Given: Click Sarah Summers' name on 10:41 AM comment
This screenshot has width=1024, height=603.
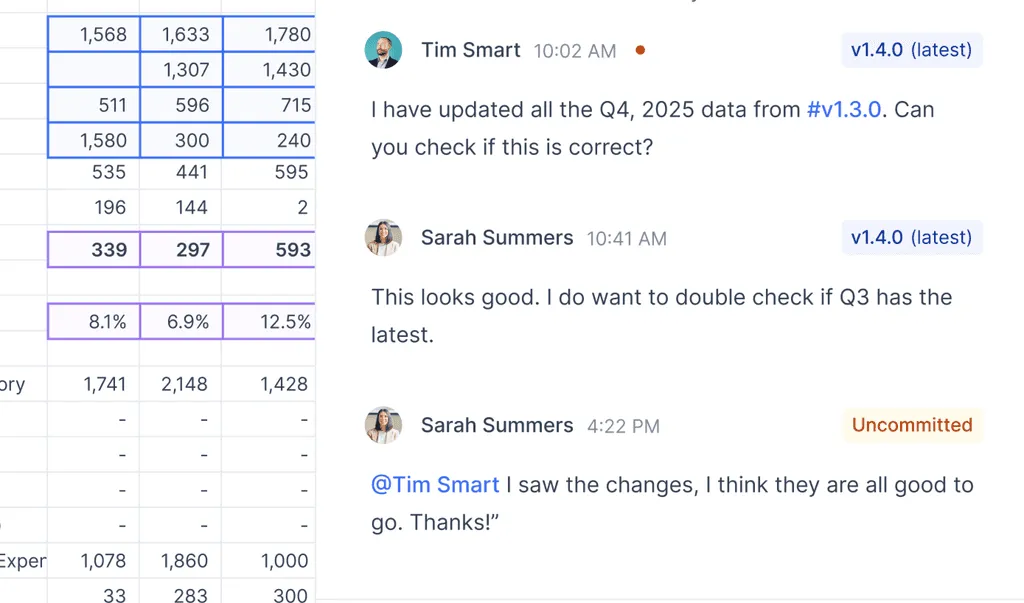Looking at the screenshot, I should click(497, 238).
